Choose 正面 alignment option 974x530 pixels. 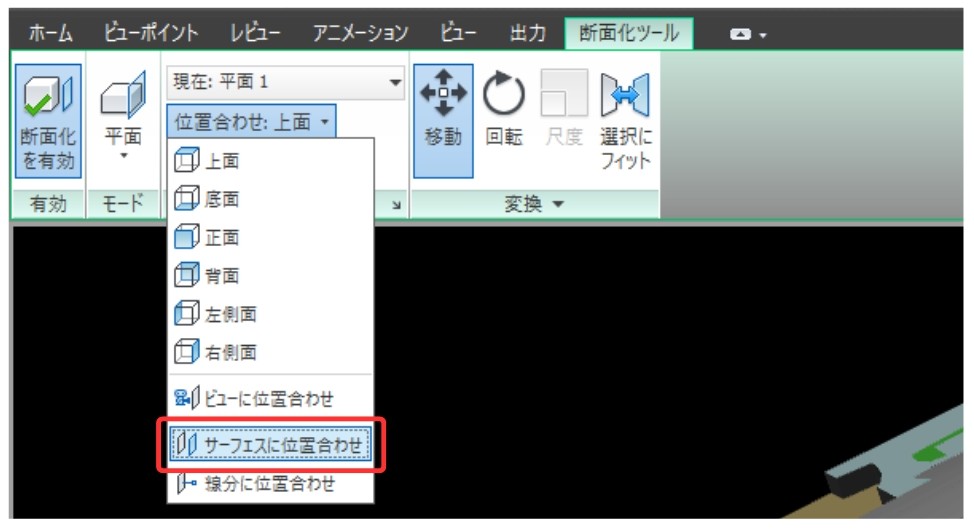coord(271,237)
